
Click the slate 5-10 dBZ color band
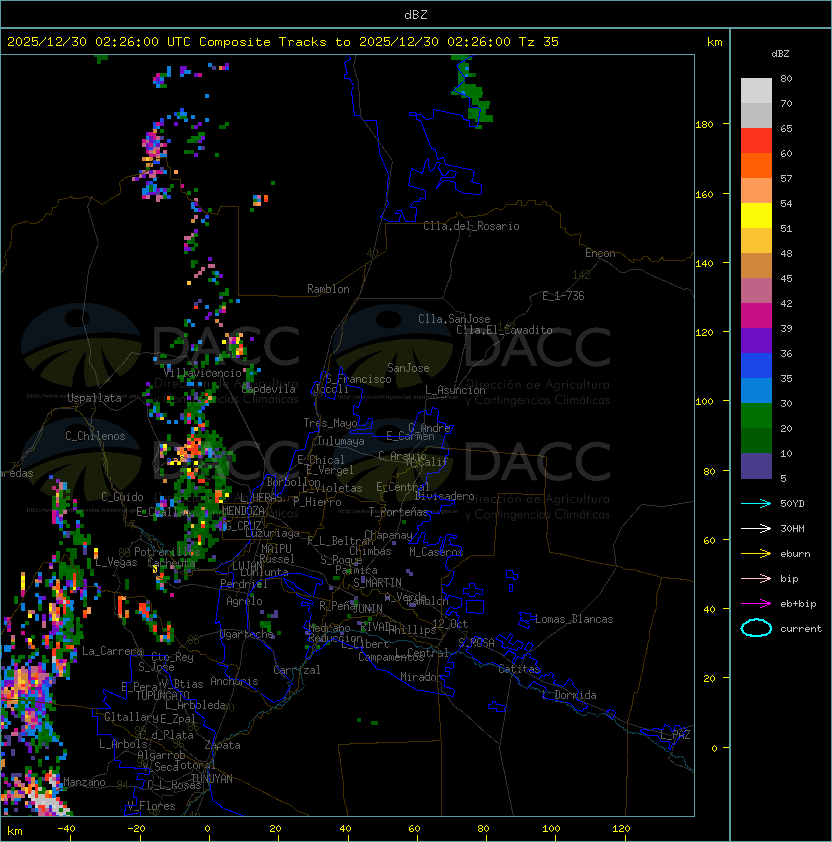coord(756,466)
